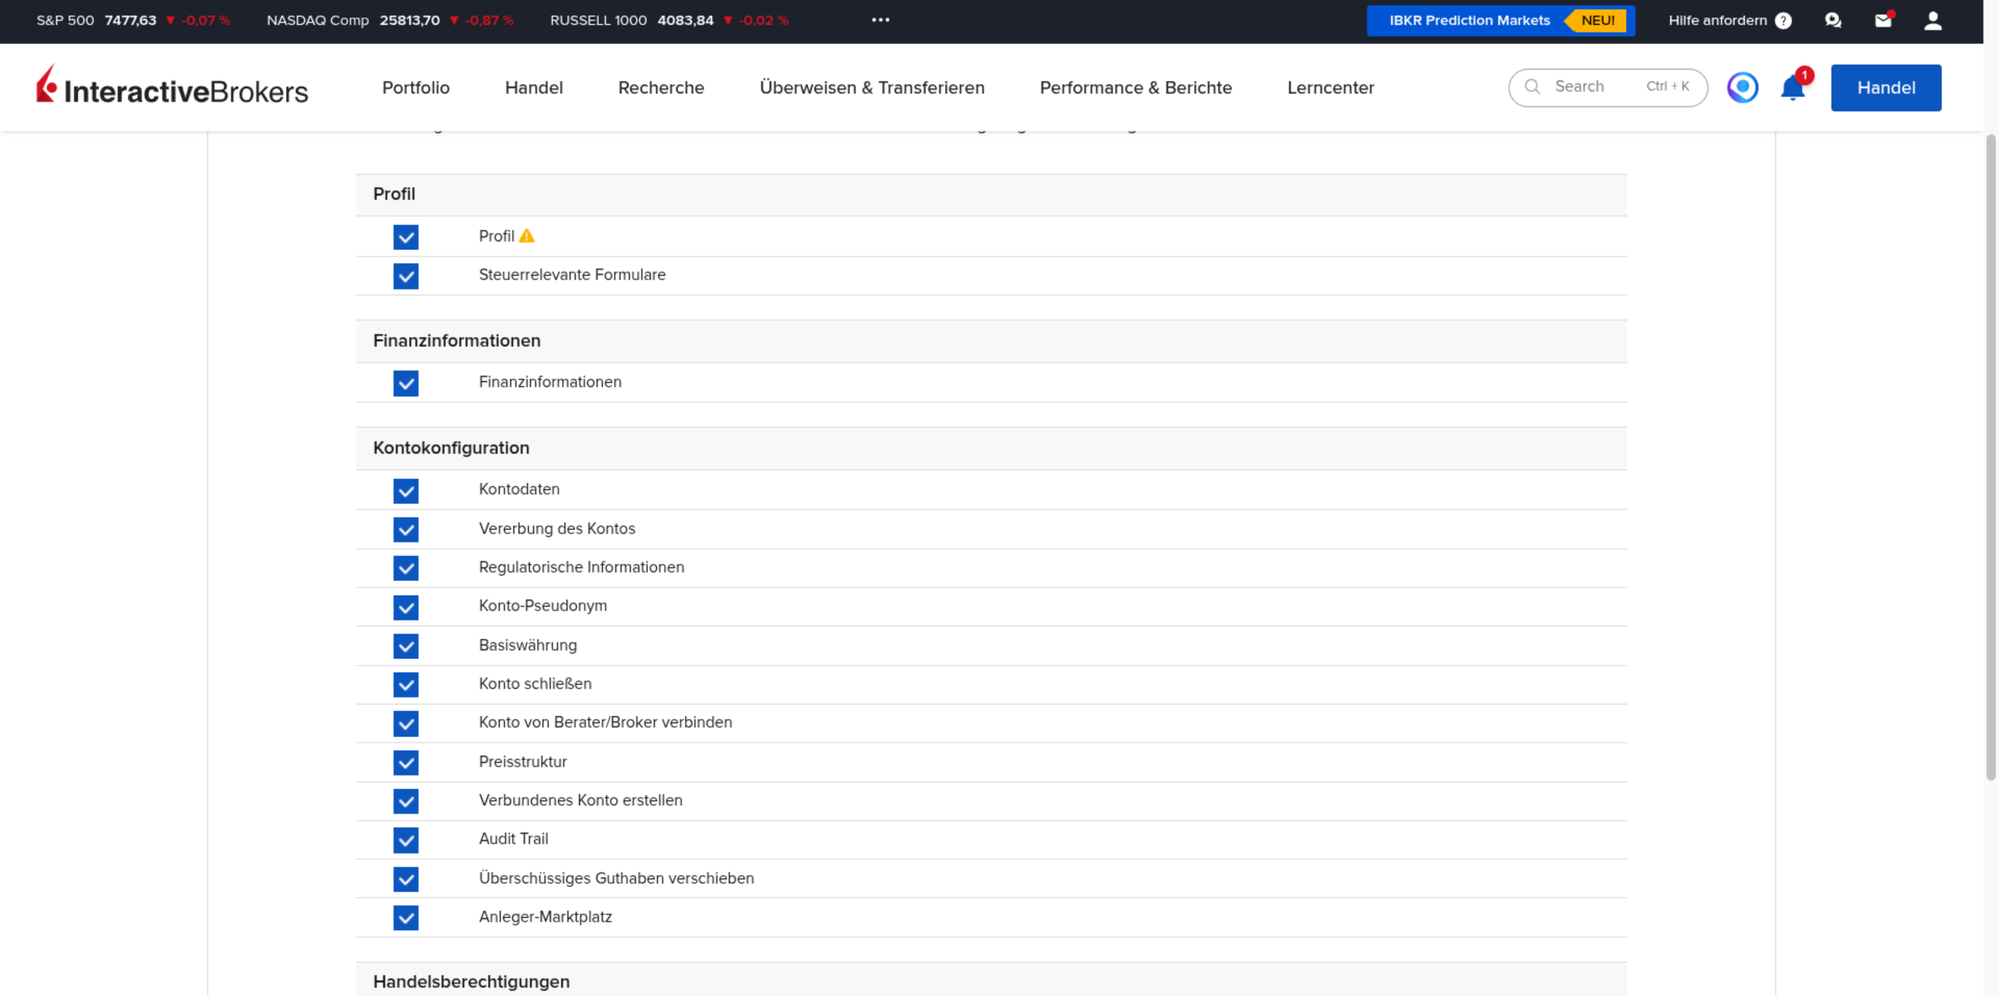Focus the Search input field
Image resolution: width=1999 pixels, height=996 pixels.
click(1607, 88)
